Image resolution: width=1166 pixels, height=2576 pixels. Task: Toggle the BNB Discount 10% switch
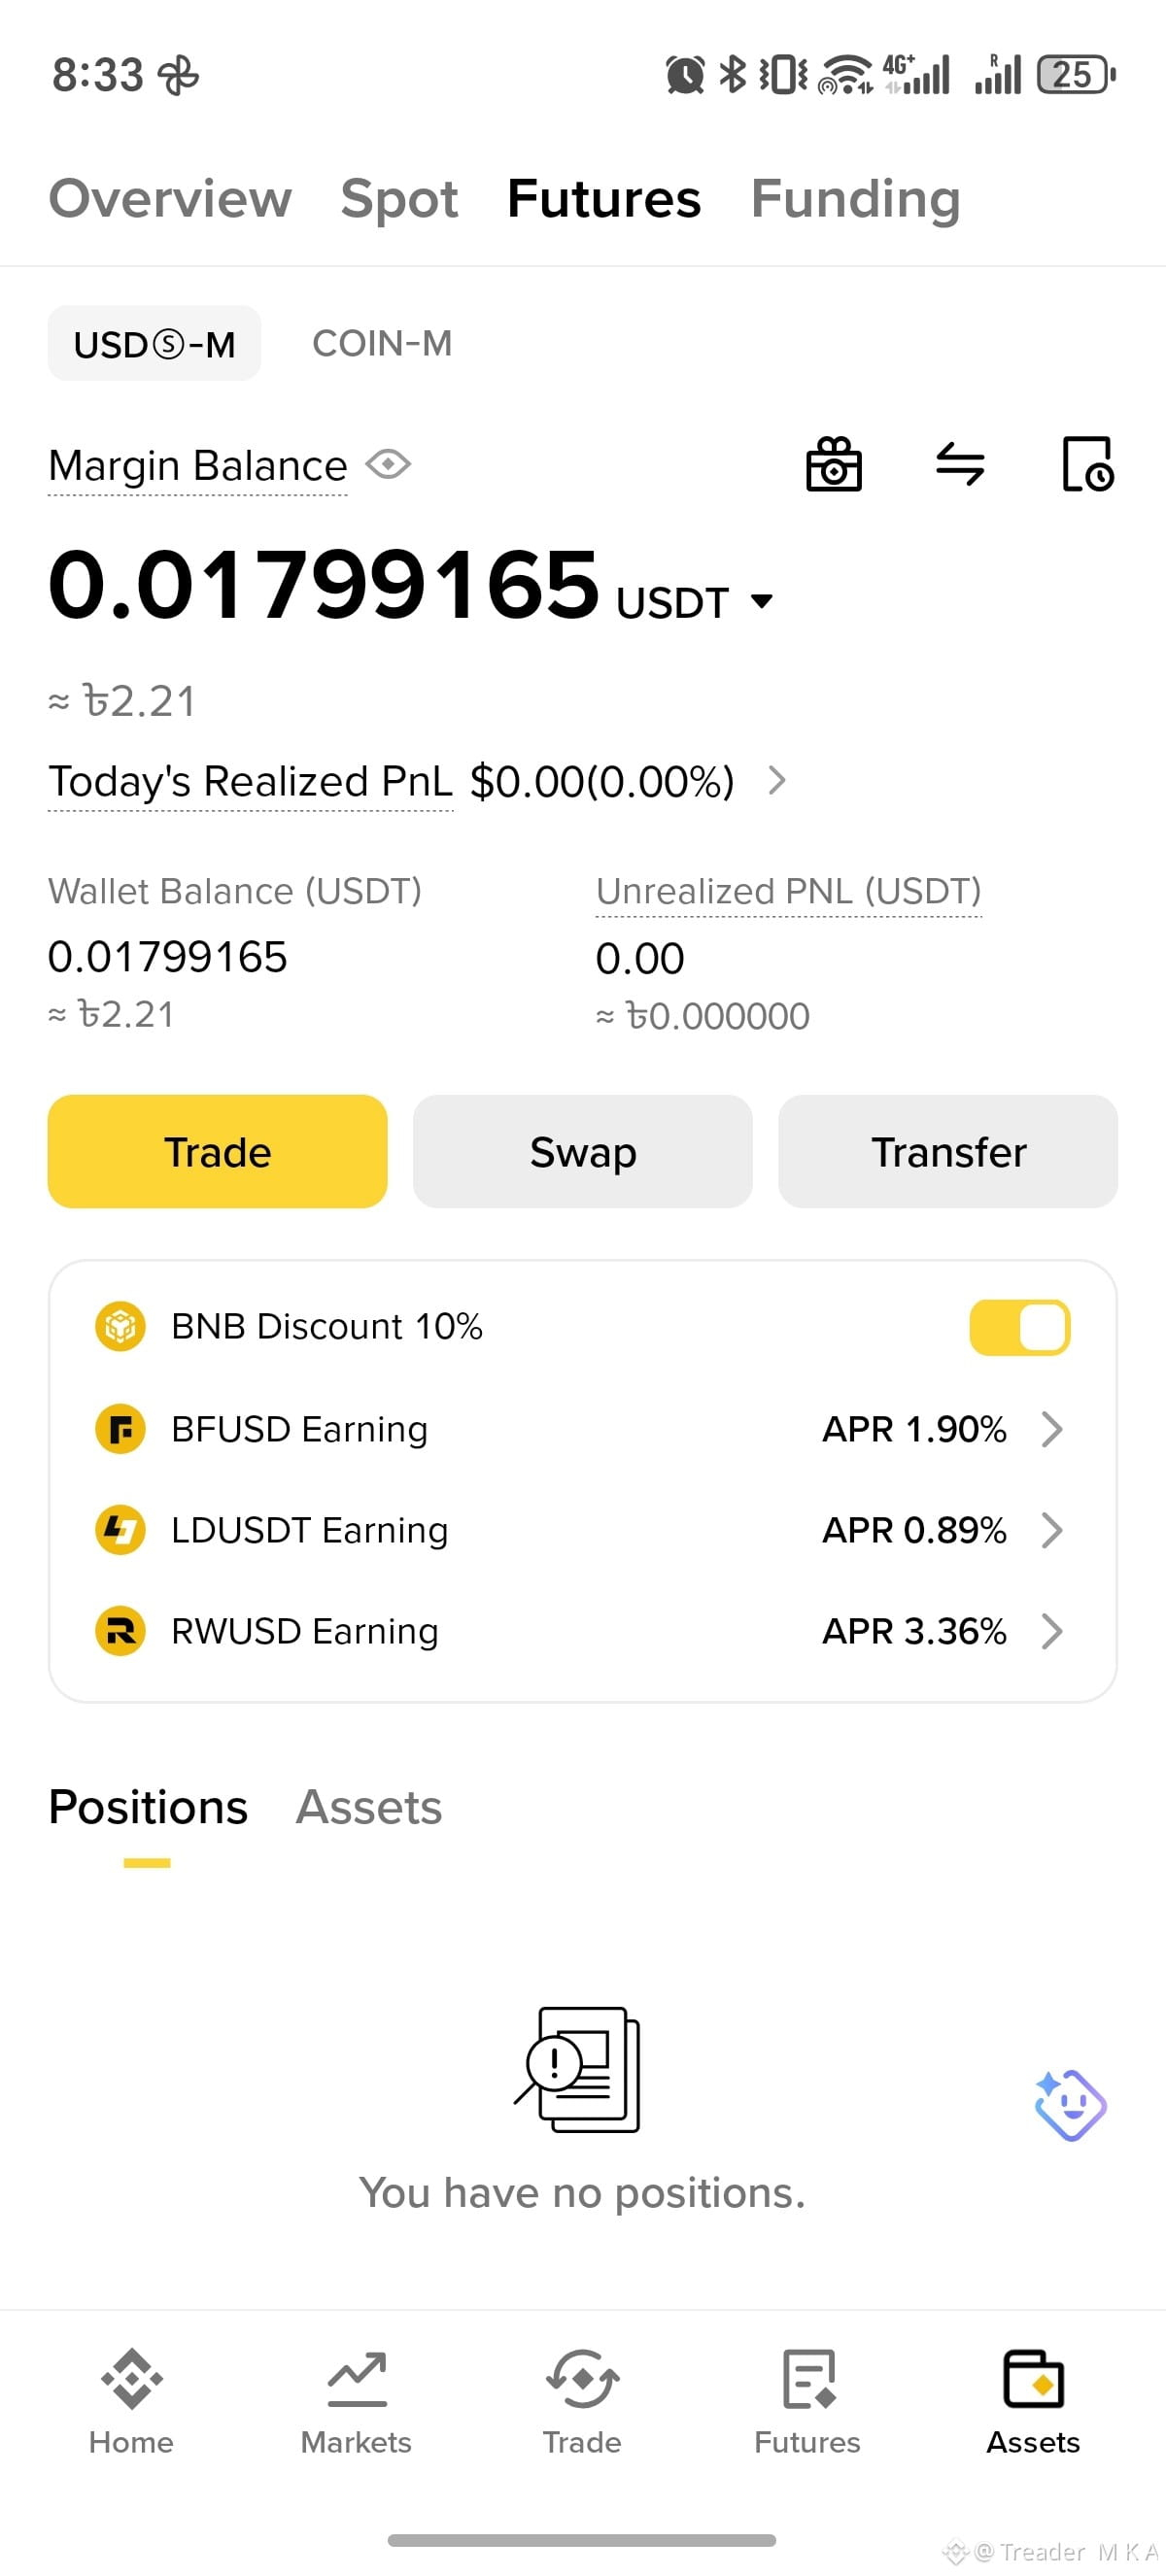(x=1019, y=1327)
